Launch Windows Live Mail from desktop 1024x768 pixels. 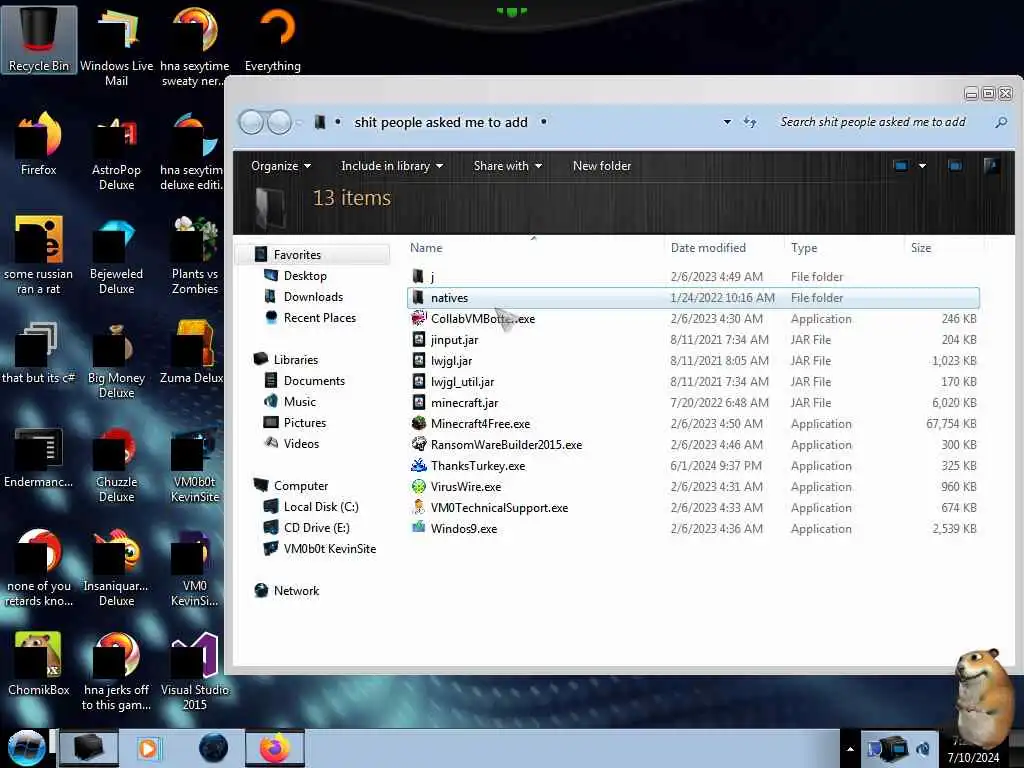click(x=116, y=46)
